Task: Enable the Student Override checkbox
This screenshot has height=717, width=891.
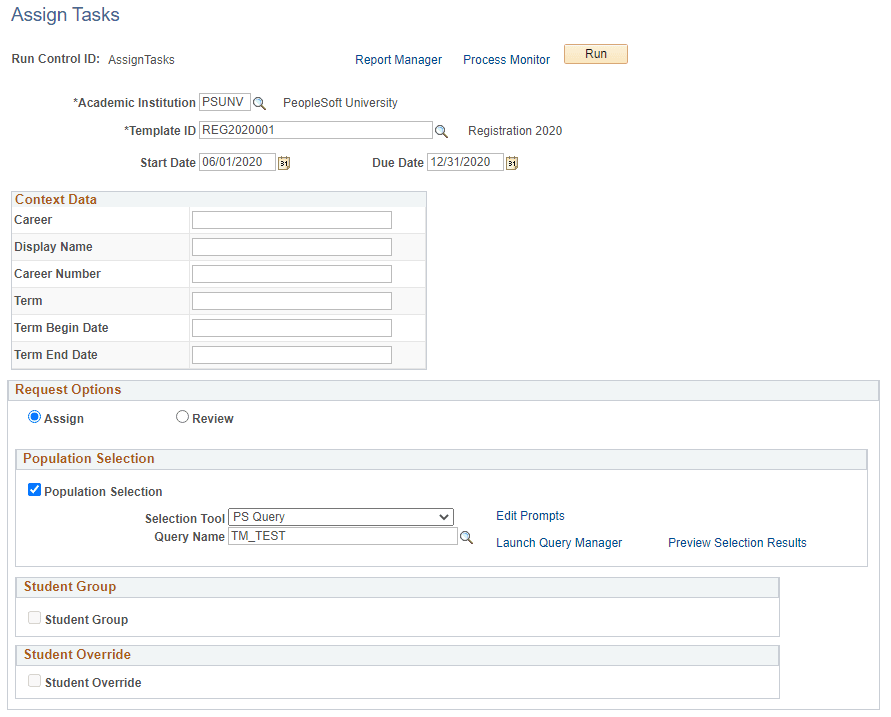Action: 34,680
